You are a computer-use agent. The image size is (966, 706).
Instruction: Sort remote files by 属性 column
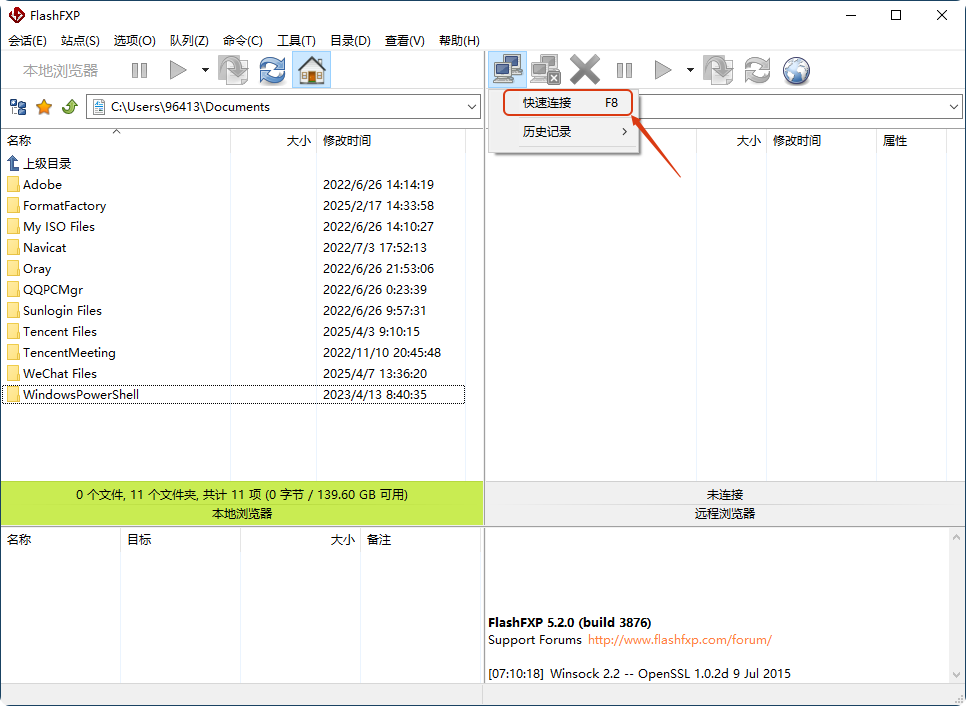[911, 140]
